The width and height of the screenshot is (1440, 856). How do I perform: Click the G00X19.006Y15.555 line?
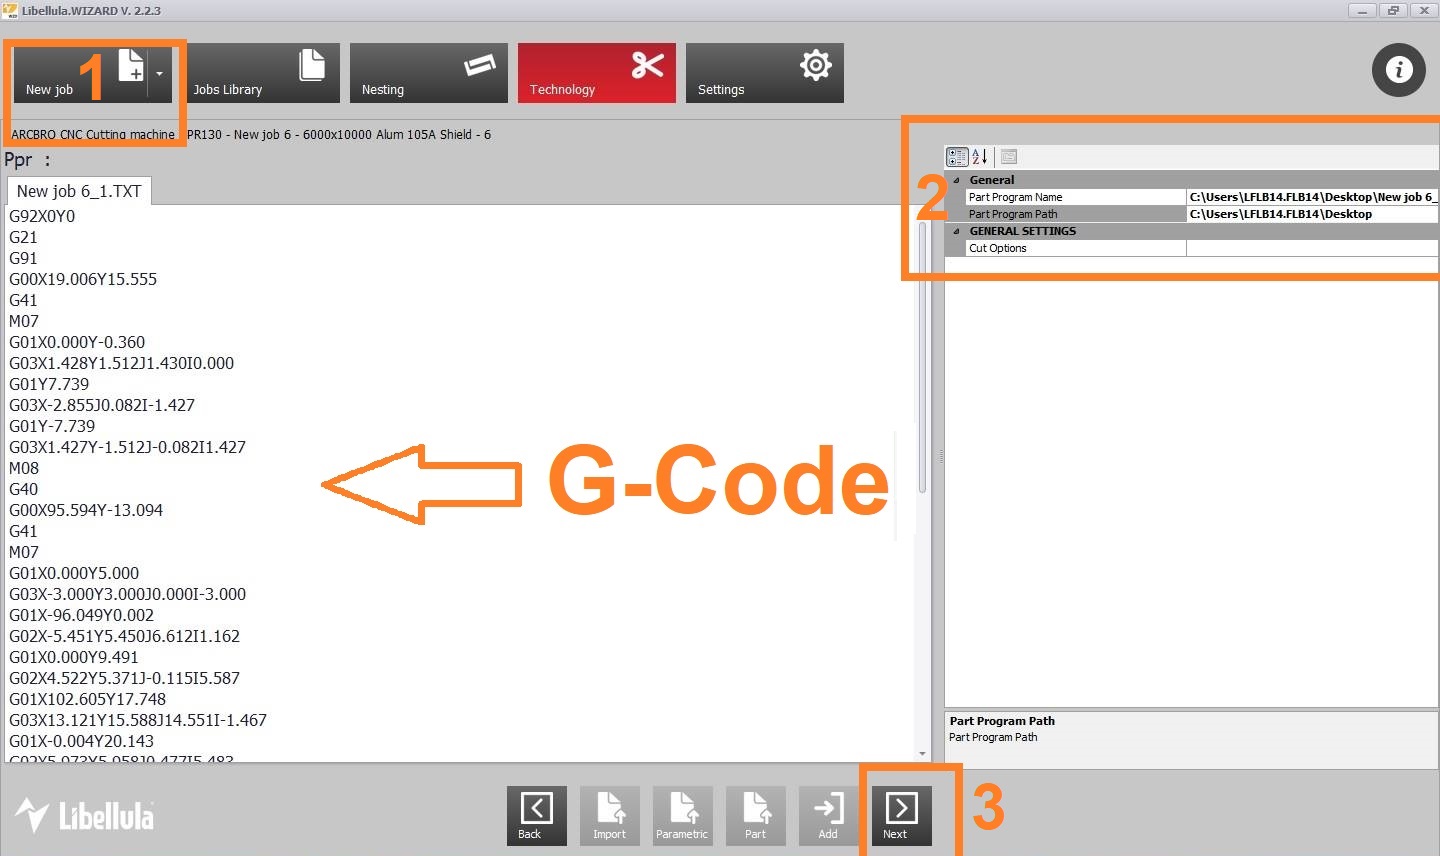(x=83, y=279)
